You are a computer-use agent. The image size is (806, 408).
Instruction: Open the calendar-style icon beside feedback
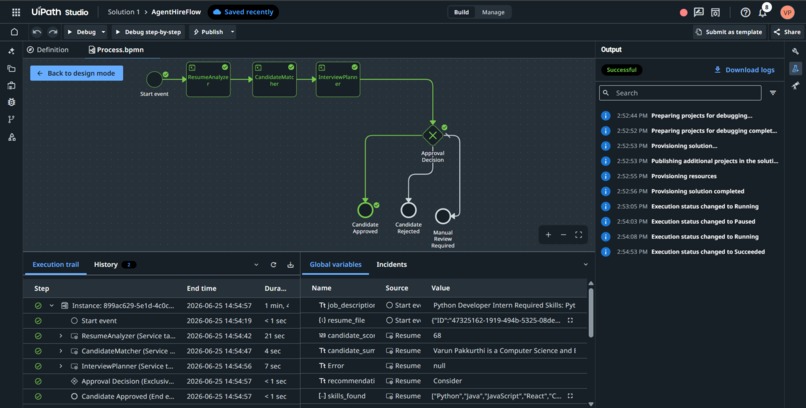click(x=715, y=12)
